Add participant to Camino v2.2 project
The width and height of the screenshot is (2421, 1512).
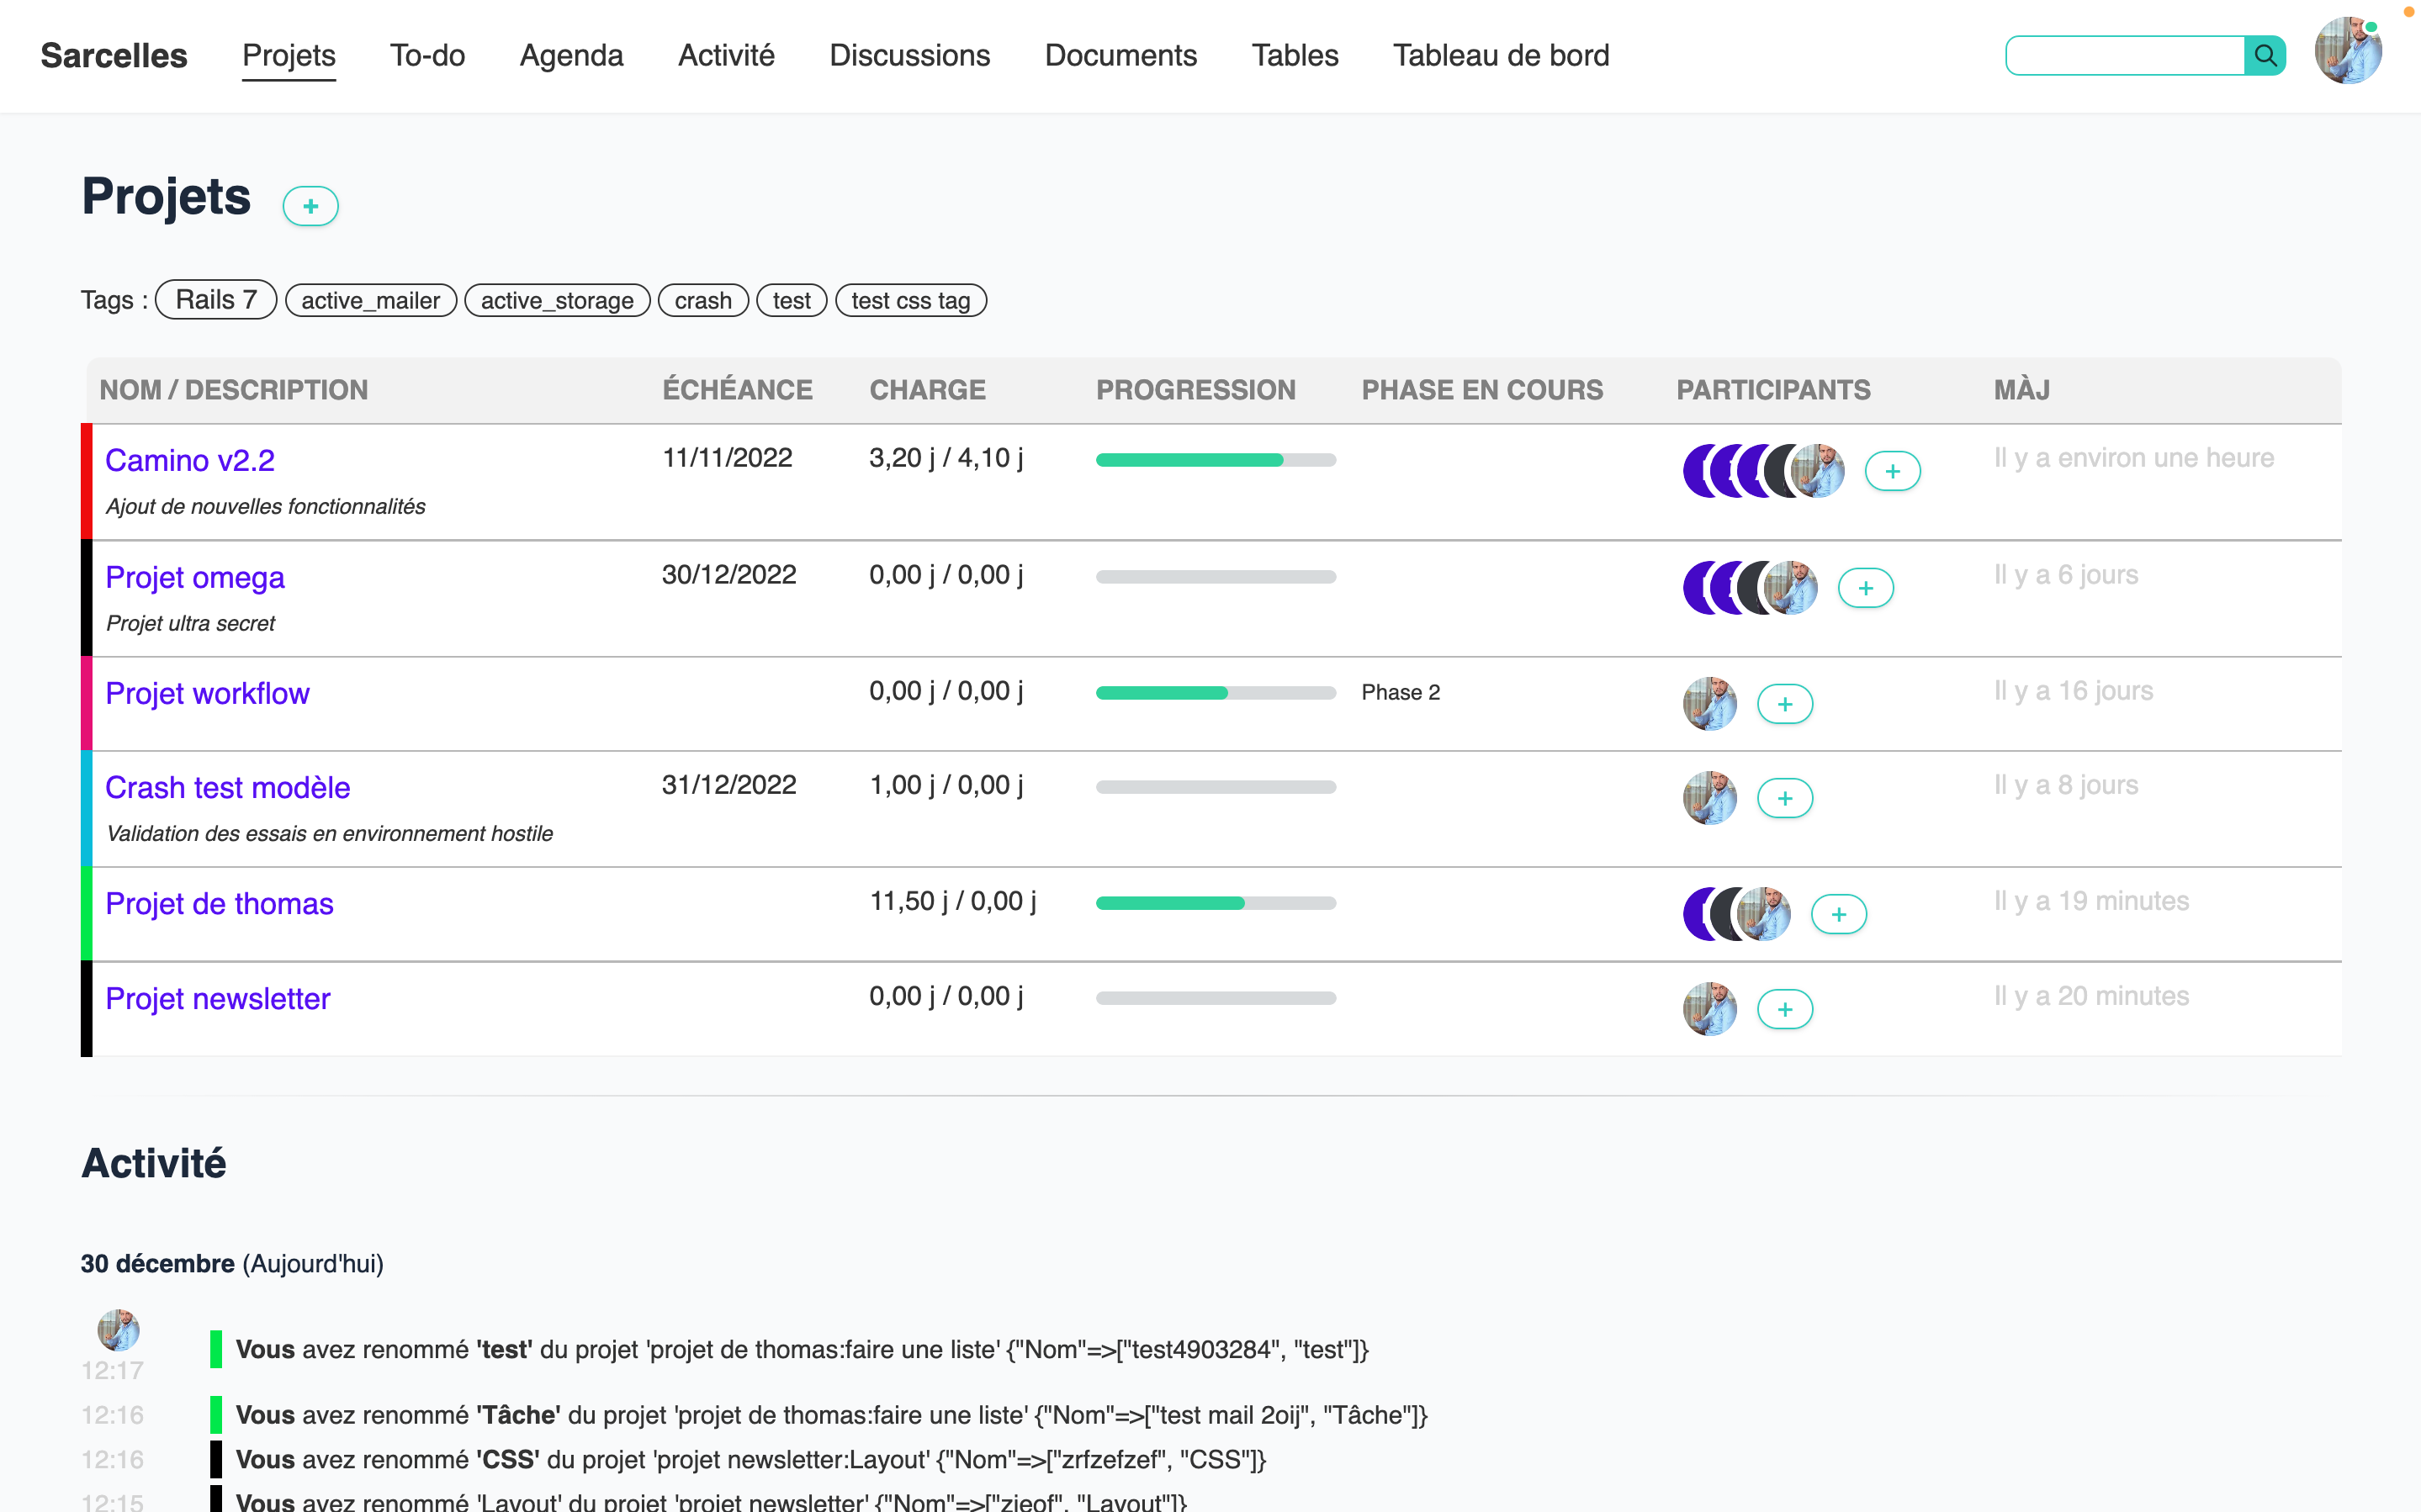click(x=1892, y=471)
